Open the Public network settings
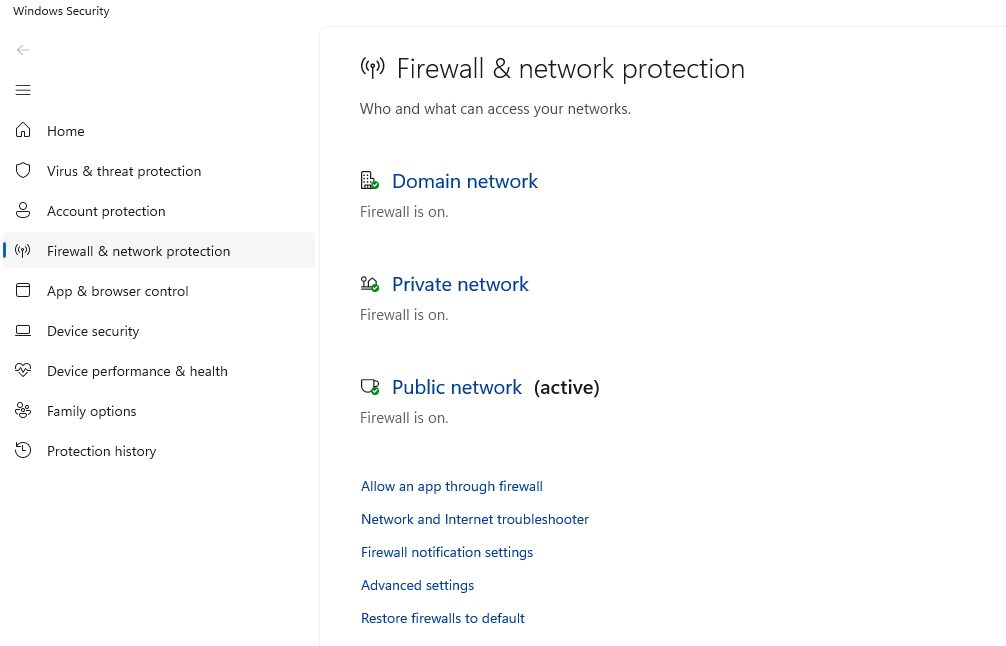Screen dimensions: 1006x646 point(456,387)
